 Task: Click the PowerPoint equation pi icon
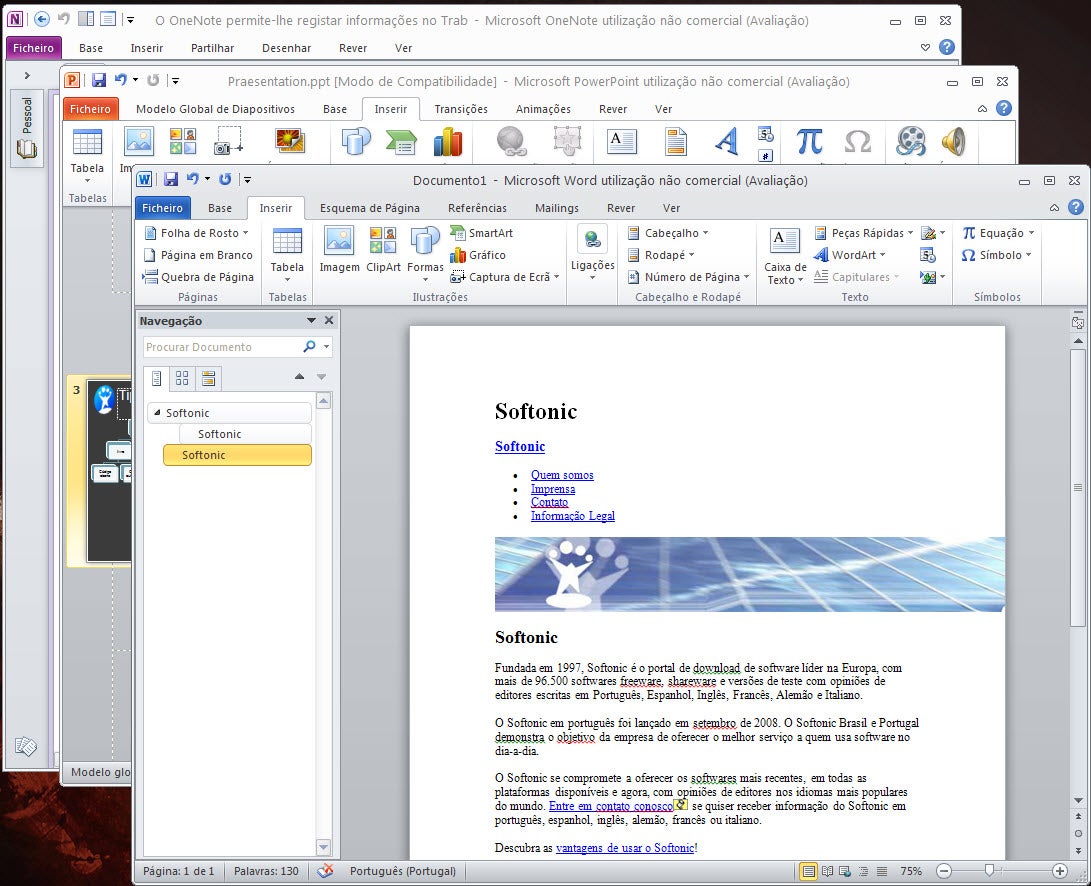pos(809,142)
